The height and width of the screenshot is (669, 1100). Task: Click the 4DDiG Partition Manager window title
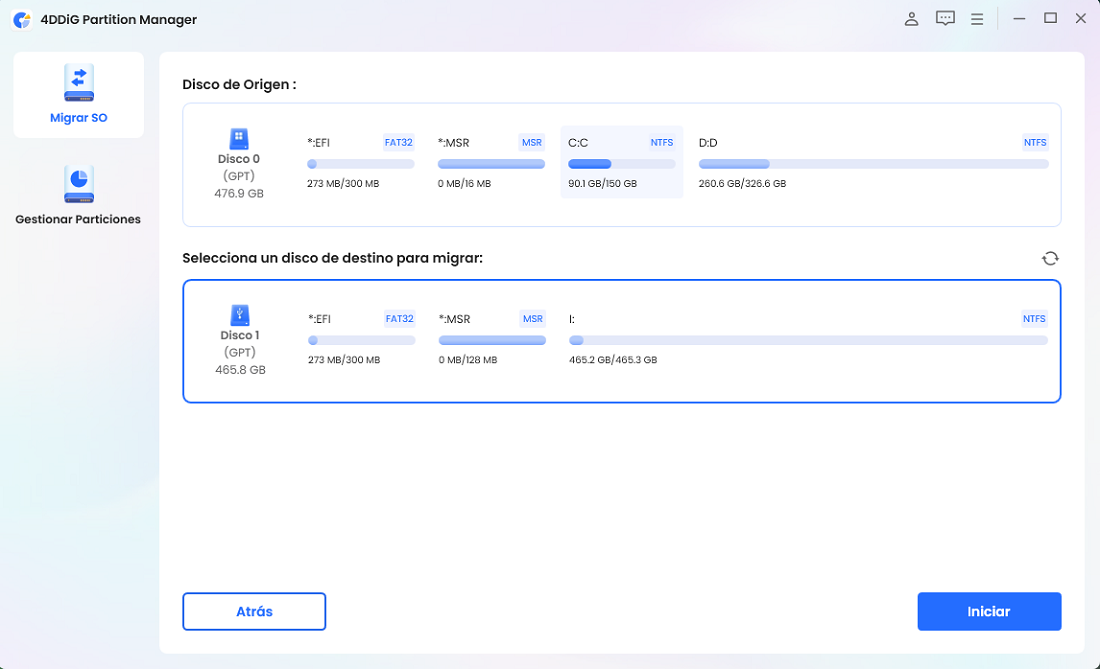coord(119,20)
